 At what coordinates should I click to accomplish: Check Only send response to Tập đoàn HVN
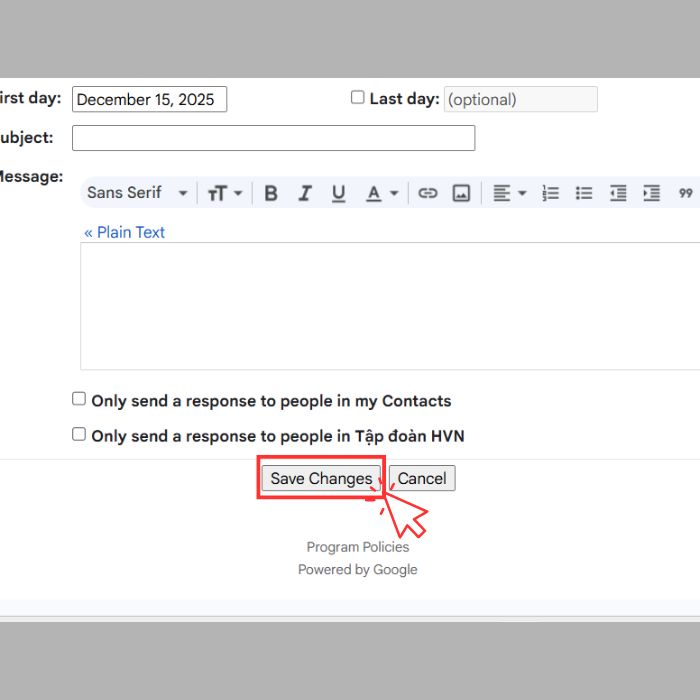(x=79, y=434)
